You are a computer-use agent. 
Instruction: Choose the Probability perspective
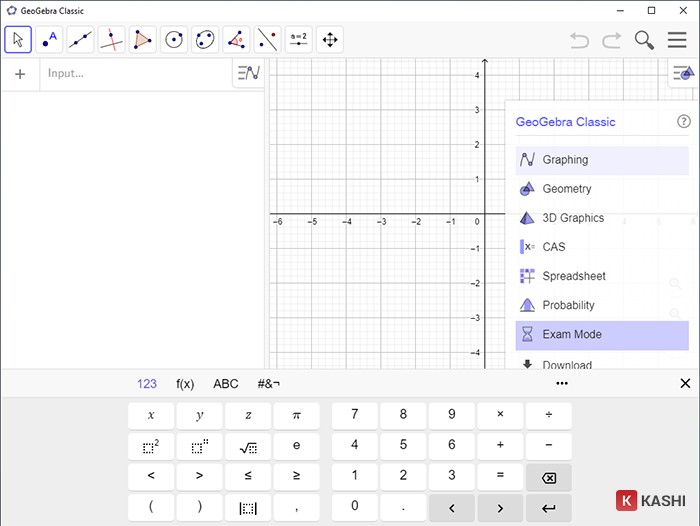coord(602,305)
